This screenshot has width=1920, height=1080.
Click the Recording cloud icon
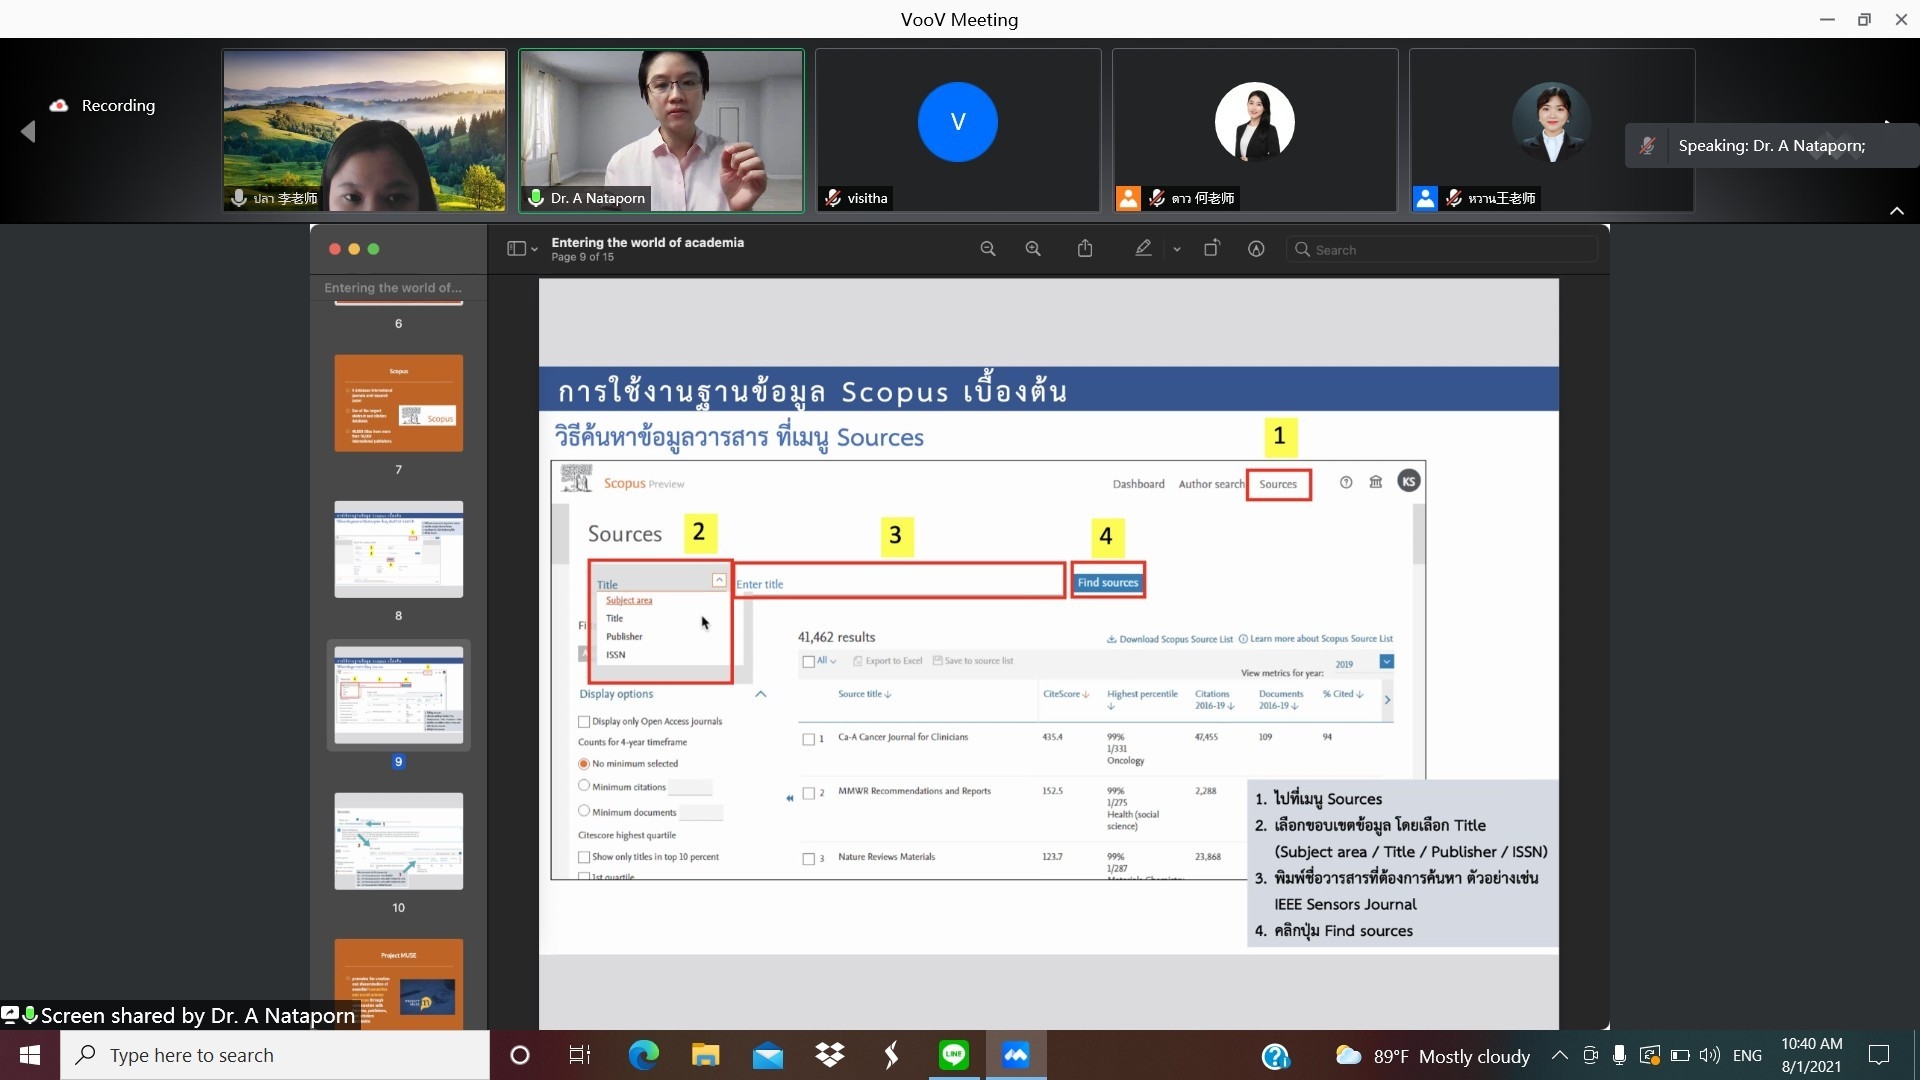point(59,105)
